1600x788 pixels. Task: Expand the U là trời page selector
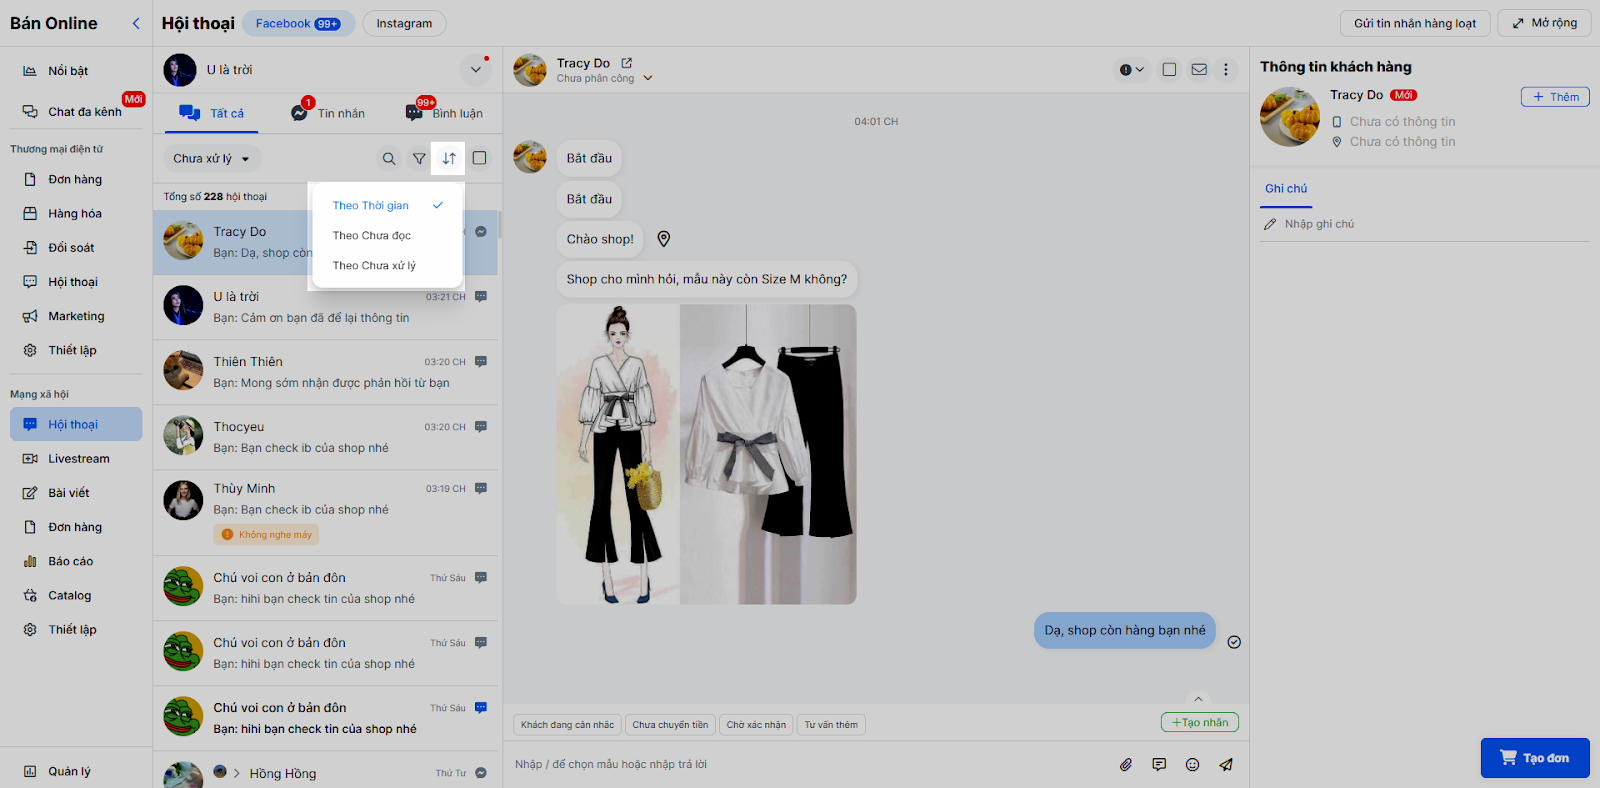(475, 70)
